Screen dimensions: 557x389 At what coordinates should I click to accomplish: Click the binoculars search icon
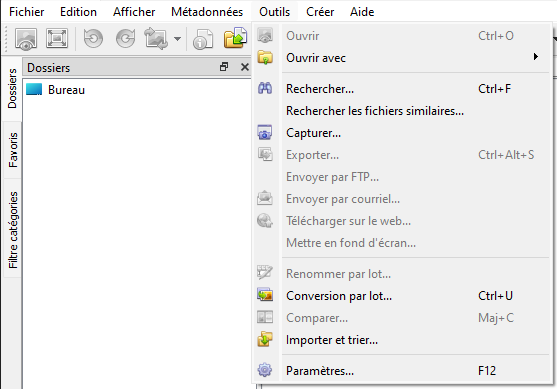click(x=265, y=88)
